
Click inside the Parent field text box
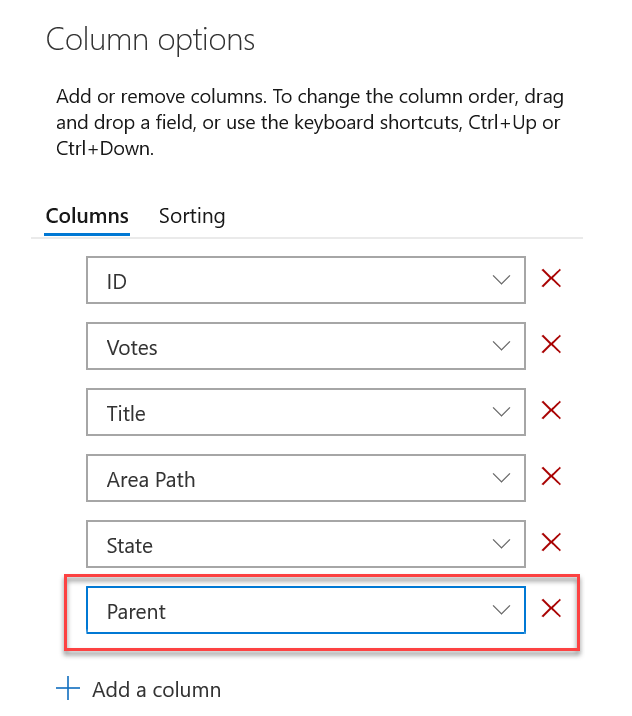(280, 611)
